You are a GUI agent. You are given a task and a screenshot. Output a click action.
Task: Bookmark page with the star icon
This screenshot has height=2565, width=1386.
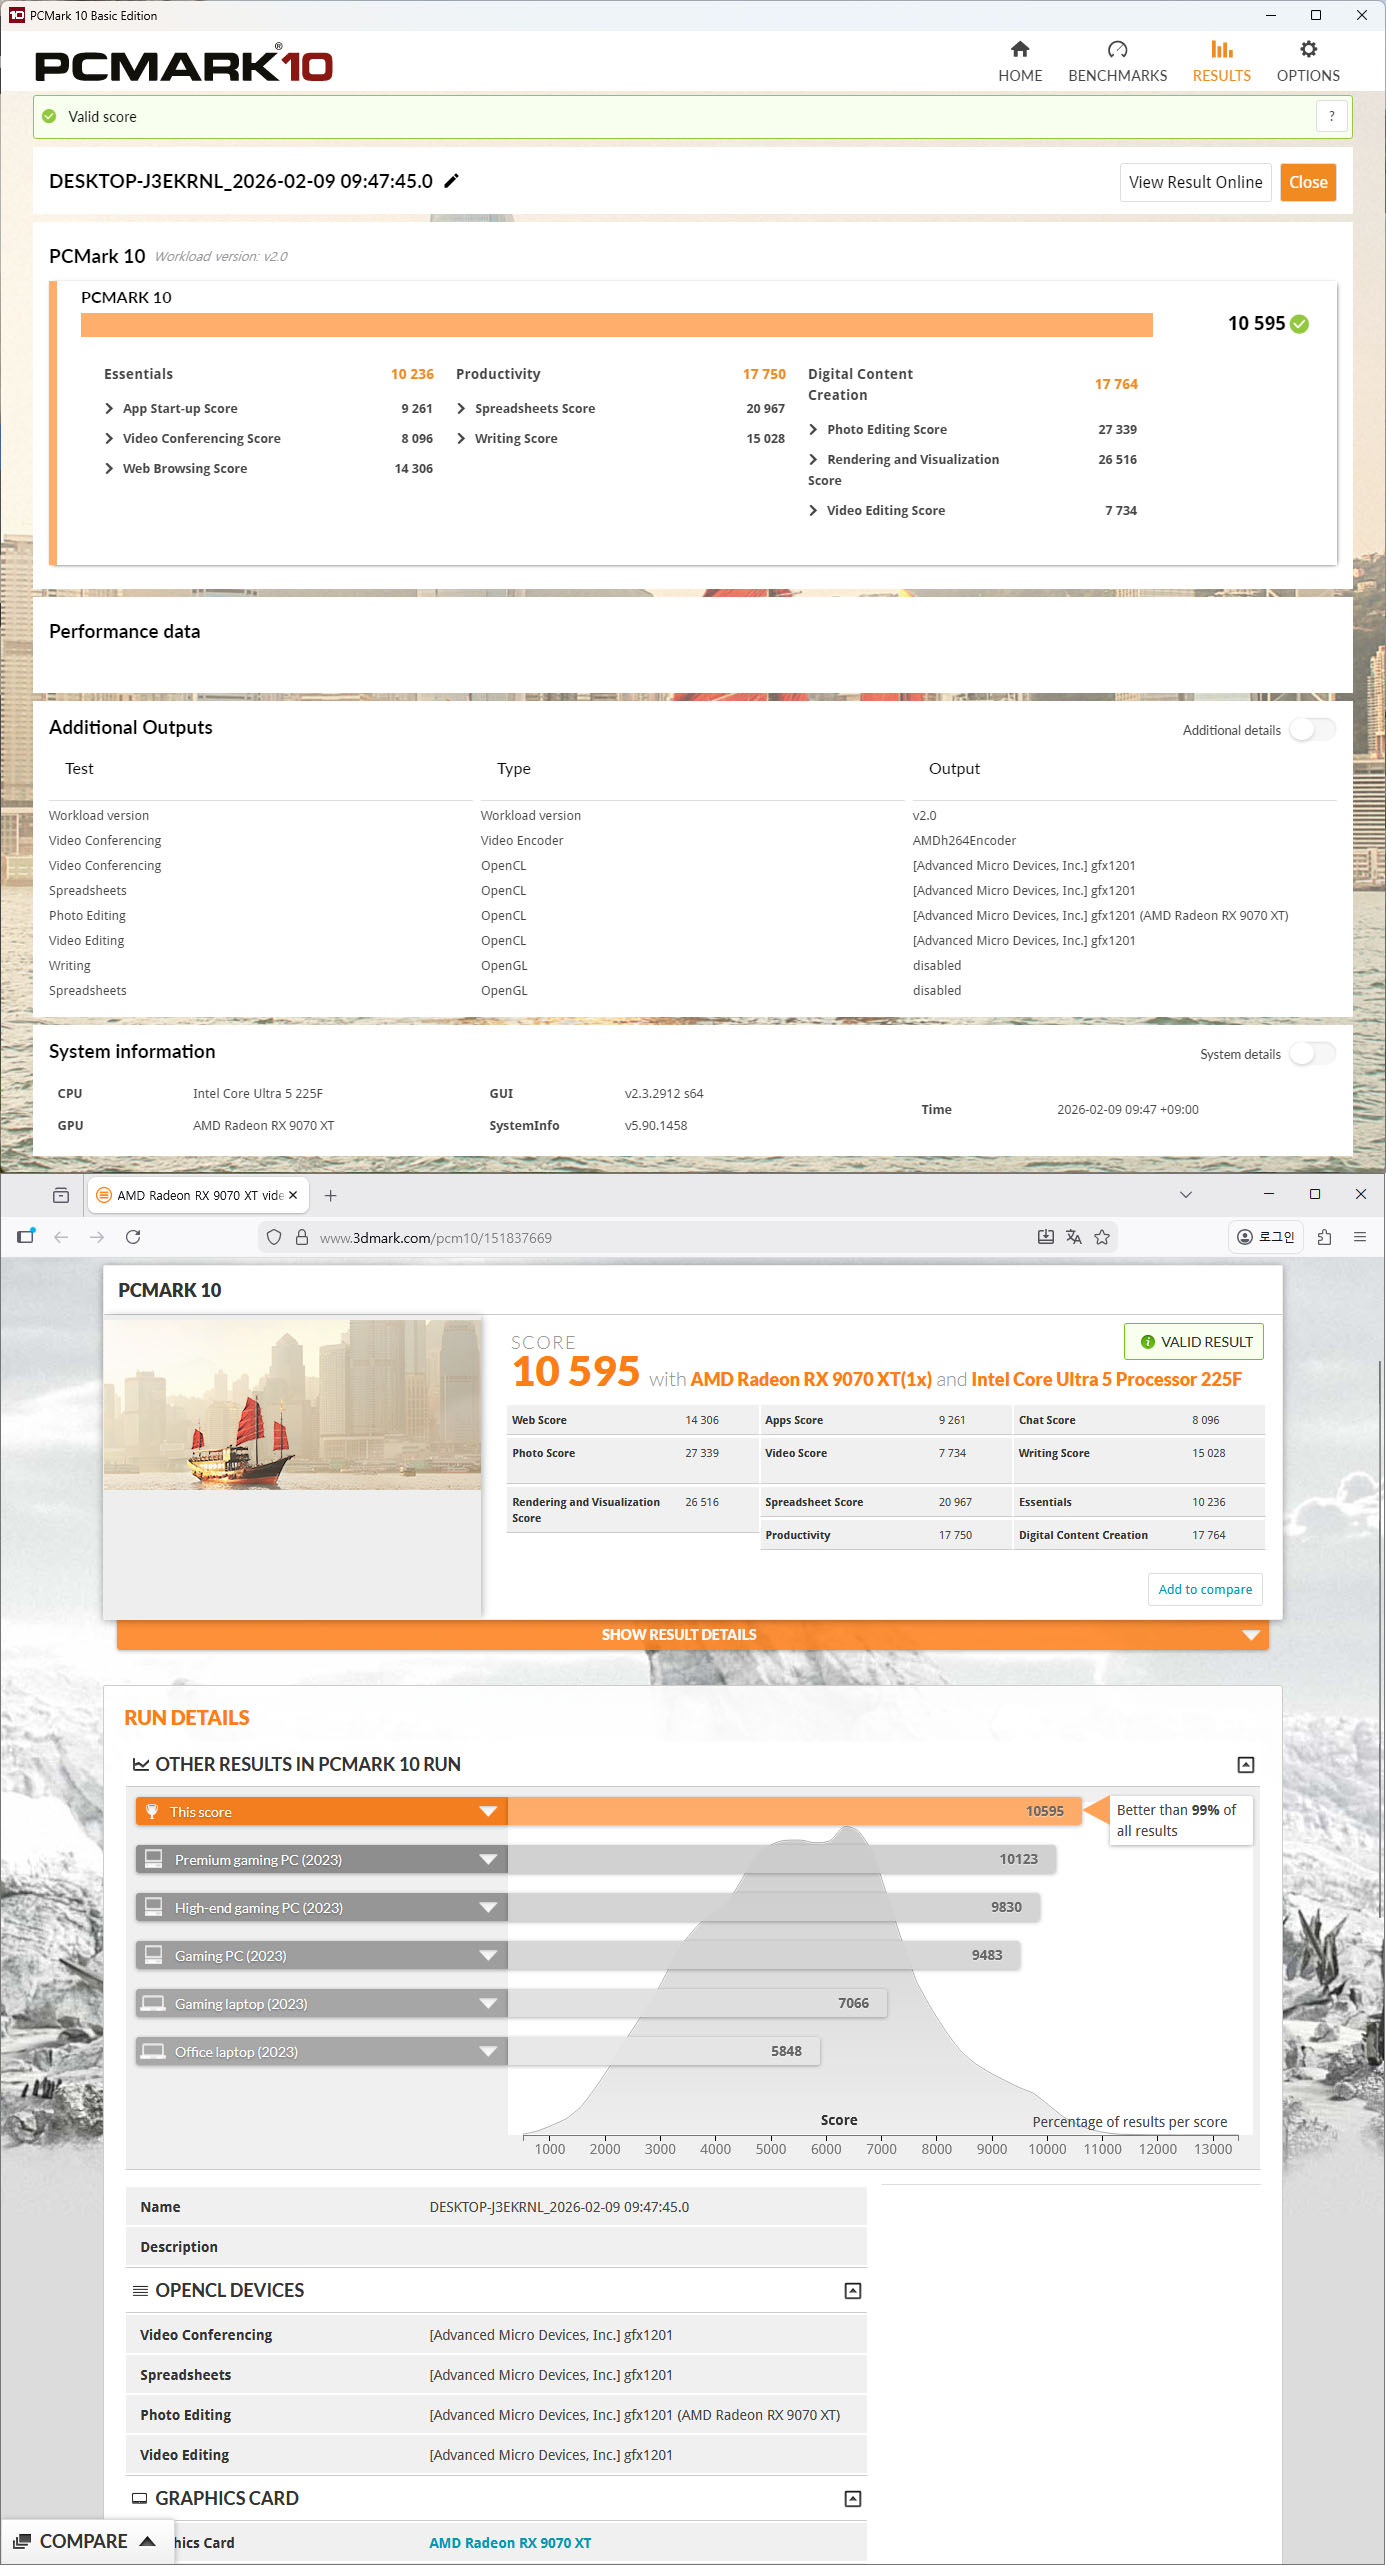click(x=1102, y=1237)
